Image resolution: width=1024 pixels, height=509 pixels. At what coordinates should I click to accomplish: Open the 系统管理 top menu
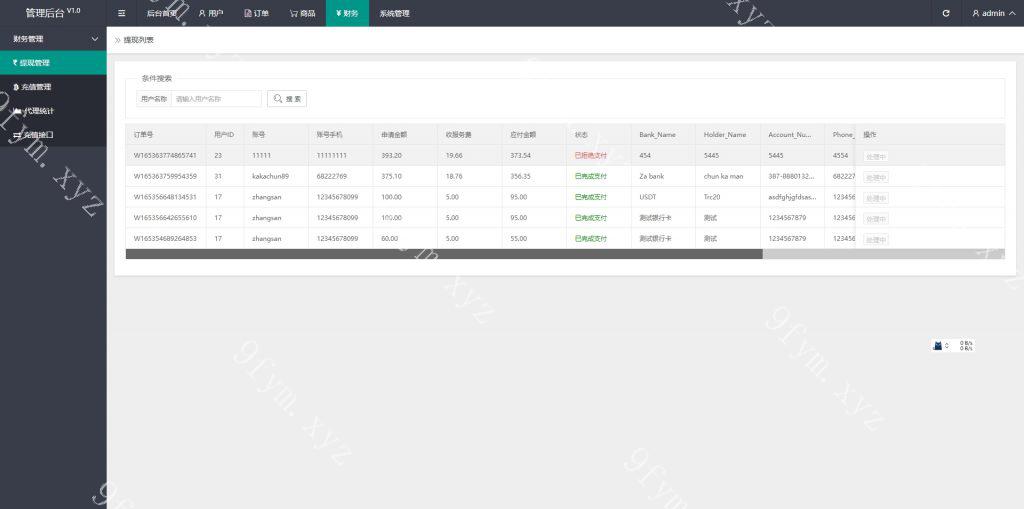[394, 13]
